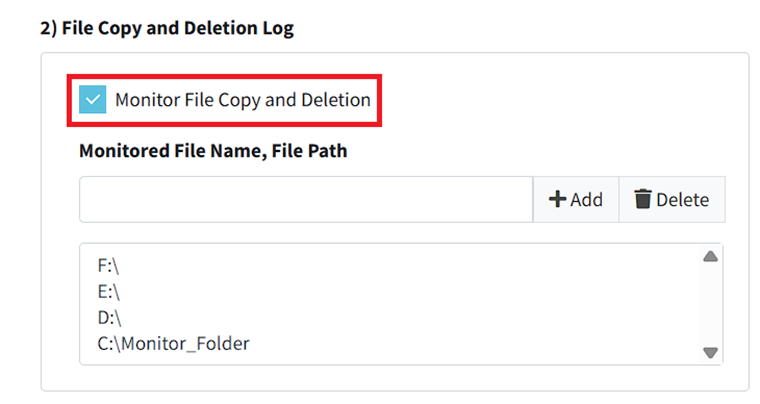760x404 pixels.
Task: Click the plus icon on Add button
Action: tap(558, 200)
